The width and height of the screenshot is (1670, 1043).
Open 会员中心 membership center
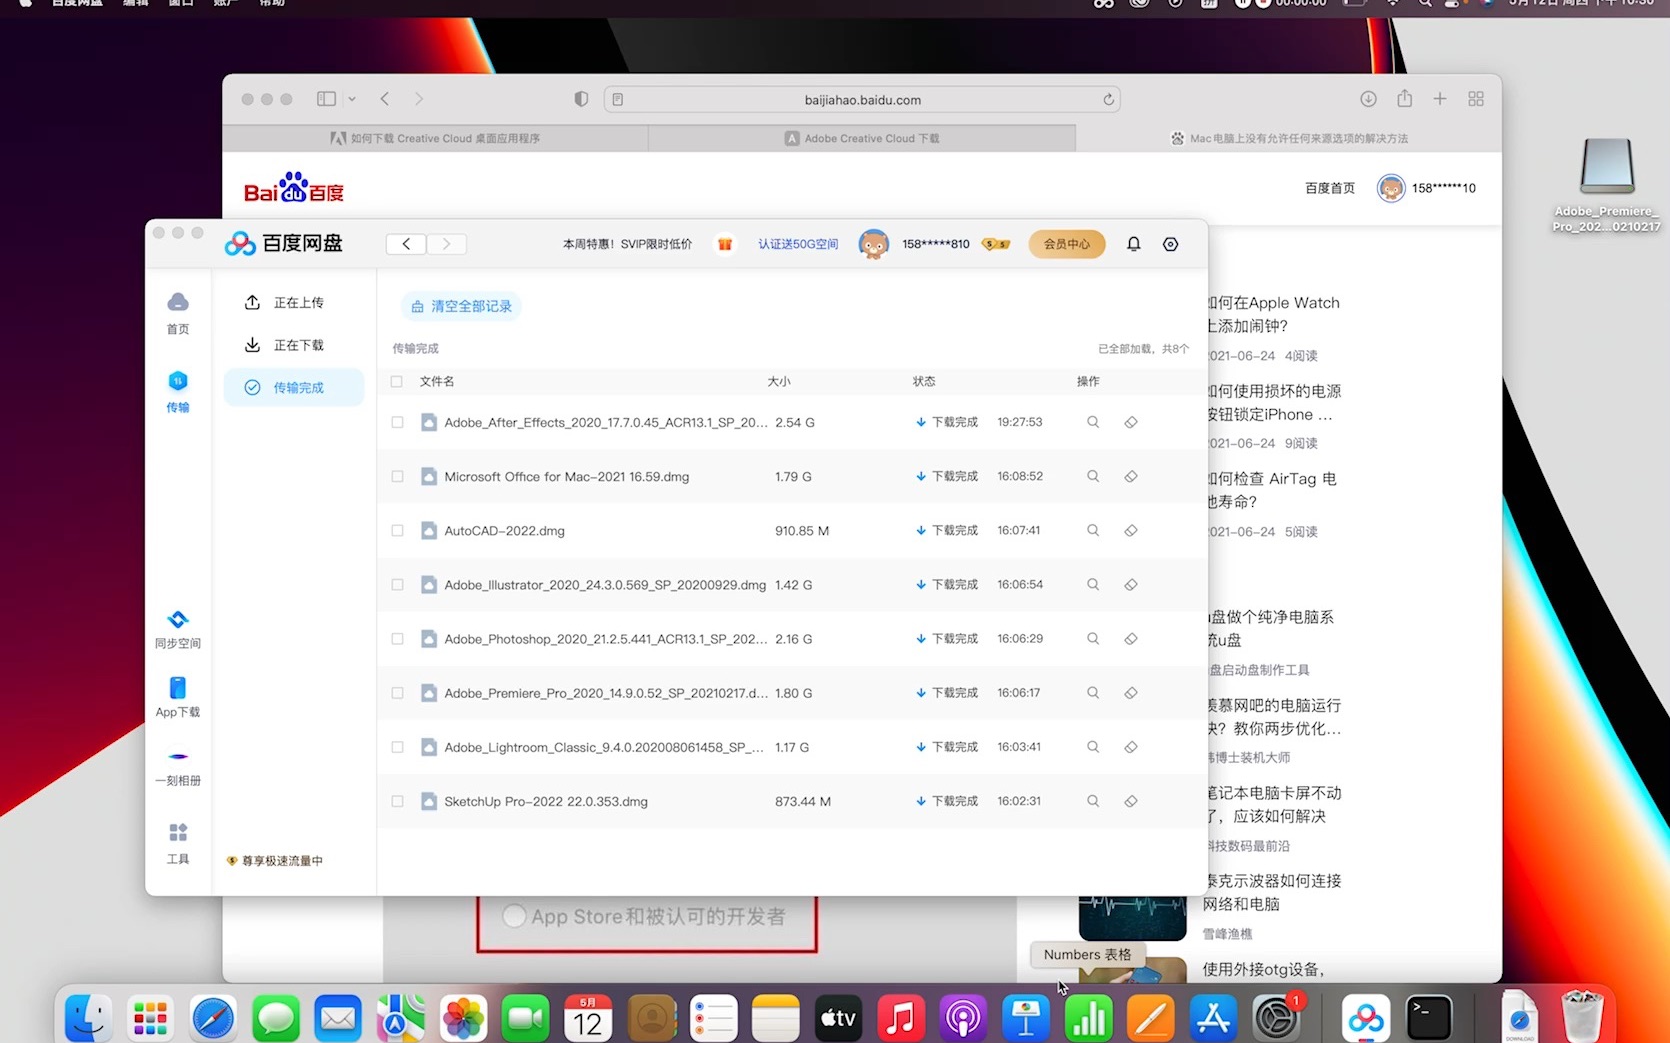1066,243
